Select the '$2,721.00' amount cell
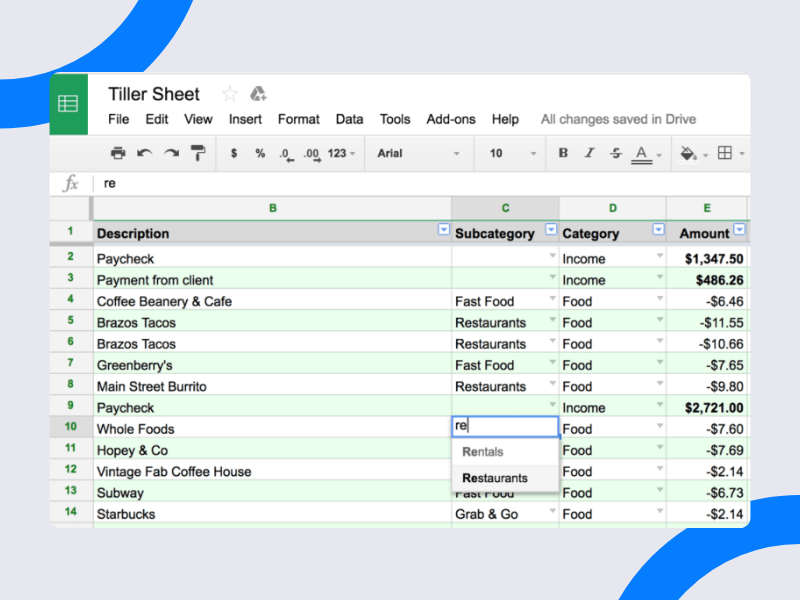The image size is (800, 600). coord(707,408)
